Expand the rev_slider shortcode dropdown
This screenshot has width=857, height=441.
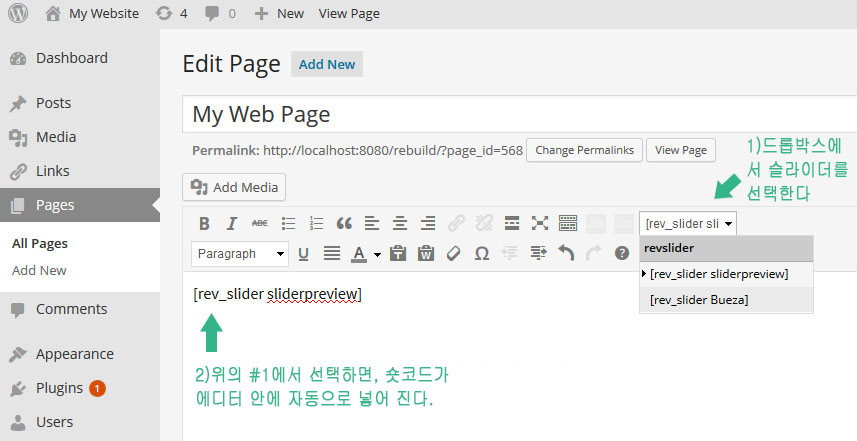(688, 223)
